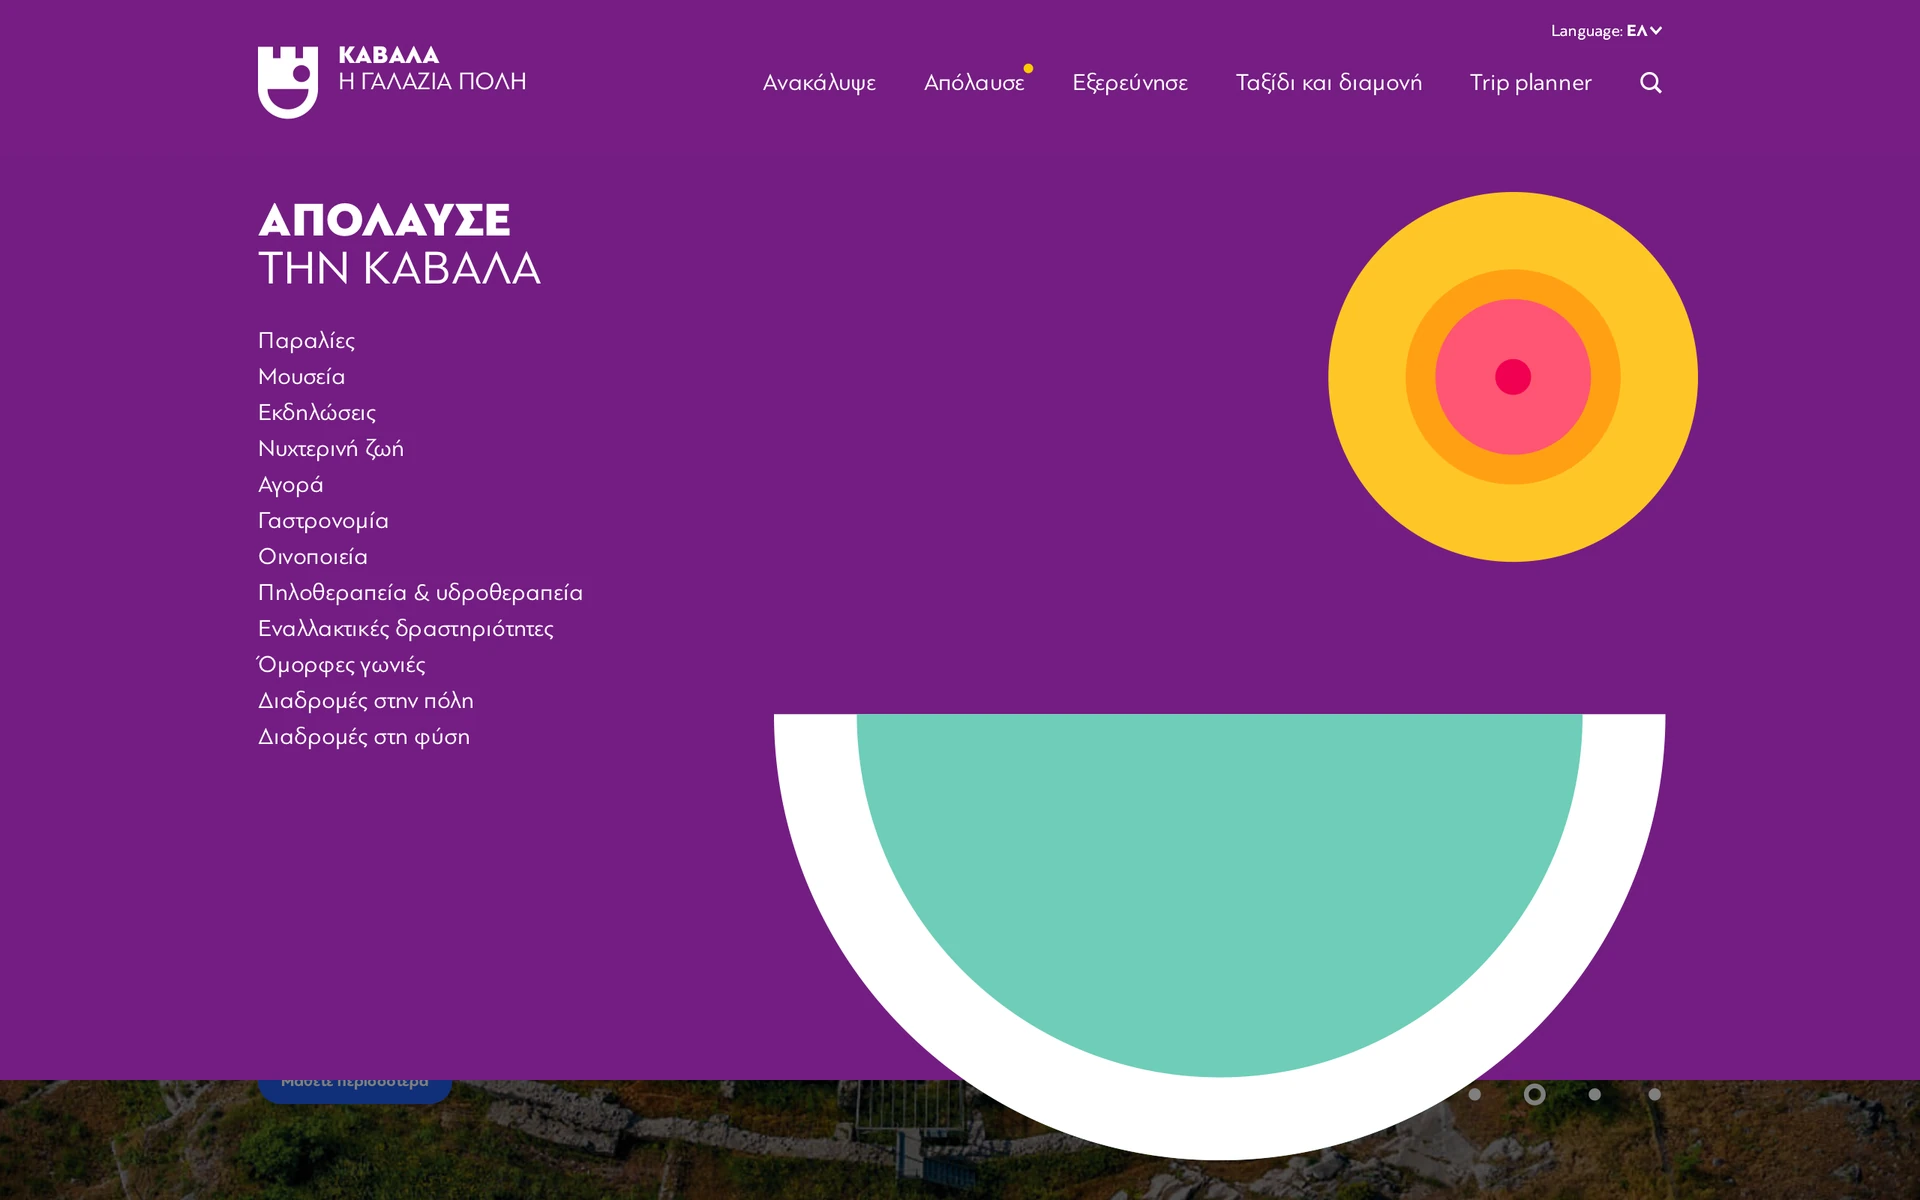The width and height of the screenshot is (1920, 1200).
Task: Visit the Νυχτερινή ζωή page
Action: 331,449
